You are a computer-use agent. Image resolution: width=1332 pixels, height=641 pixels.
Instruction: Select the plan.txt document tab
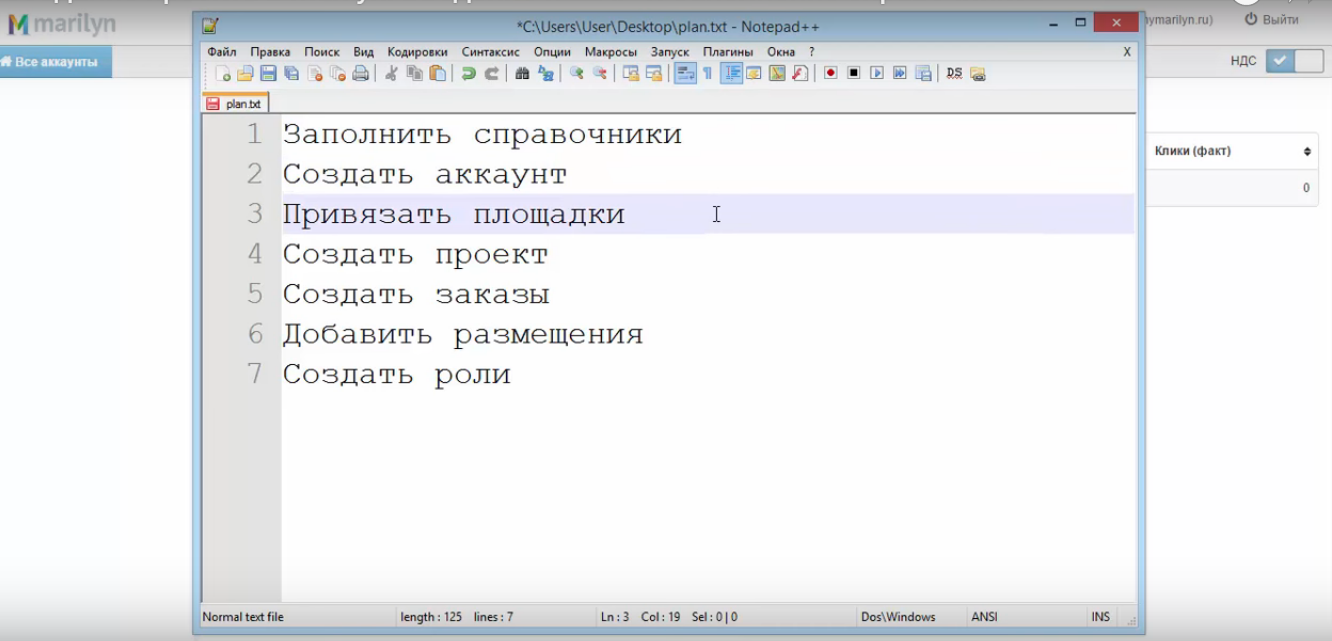[x=239, y=102]
